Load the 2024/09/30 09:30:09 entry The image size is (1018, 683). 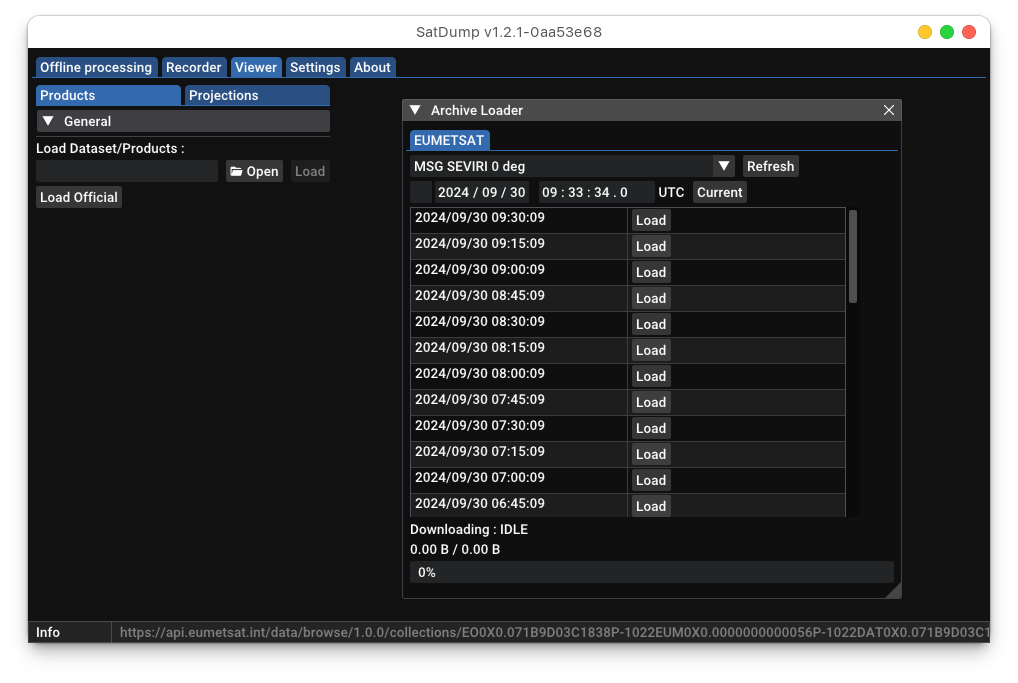651,221
